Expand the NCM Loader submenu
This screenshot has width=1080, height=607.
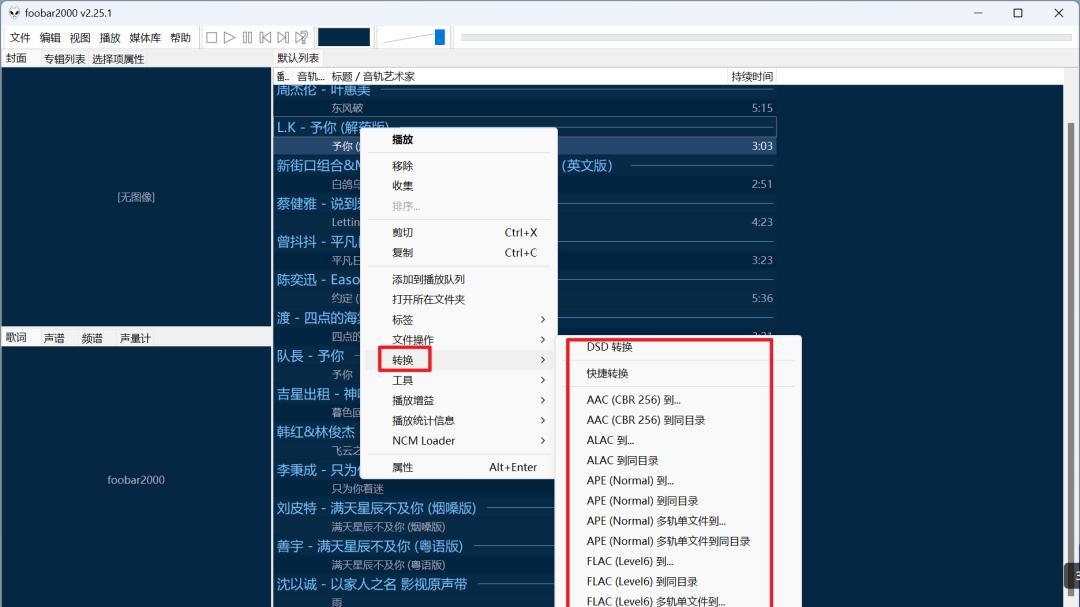459,440
